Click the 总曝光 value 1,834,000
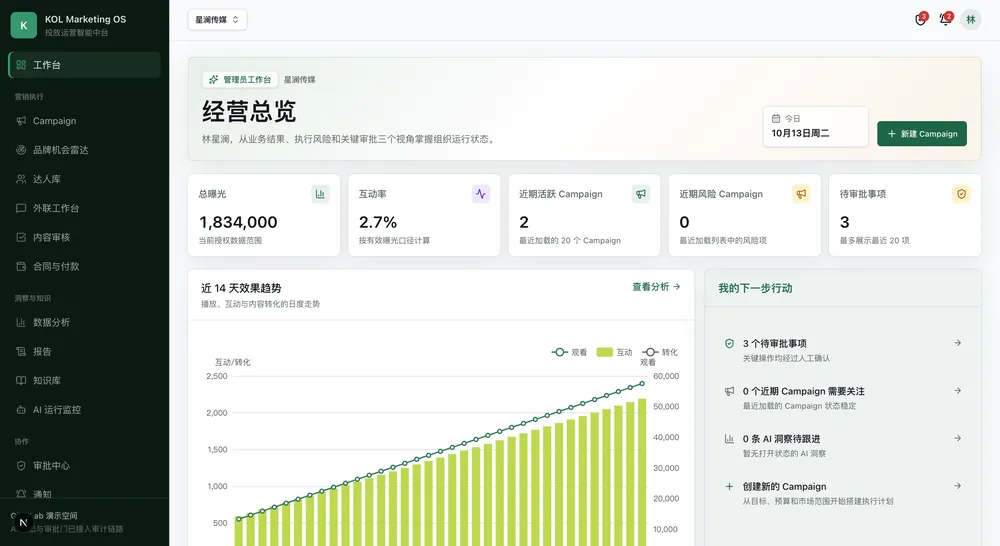Image resolution: width=1000 pixels, height=546 pixels. 239,222
